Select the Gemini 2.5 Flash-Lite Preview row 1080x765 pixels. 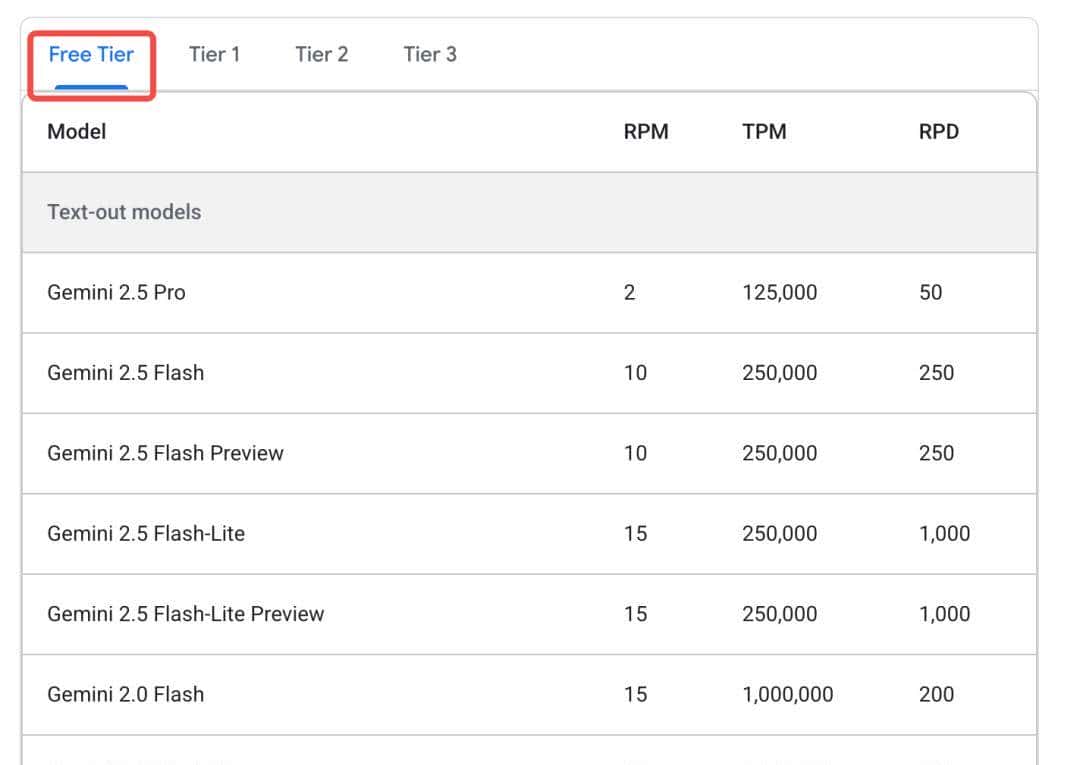[x=185, y=614]
